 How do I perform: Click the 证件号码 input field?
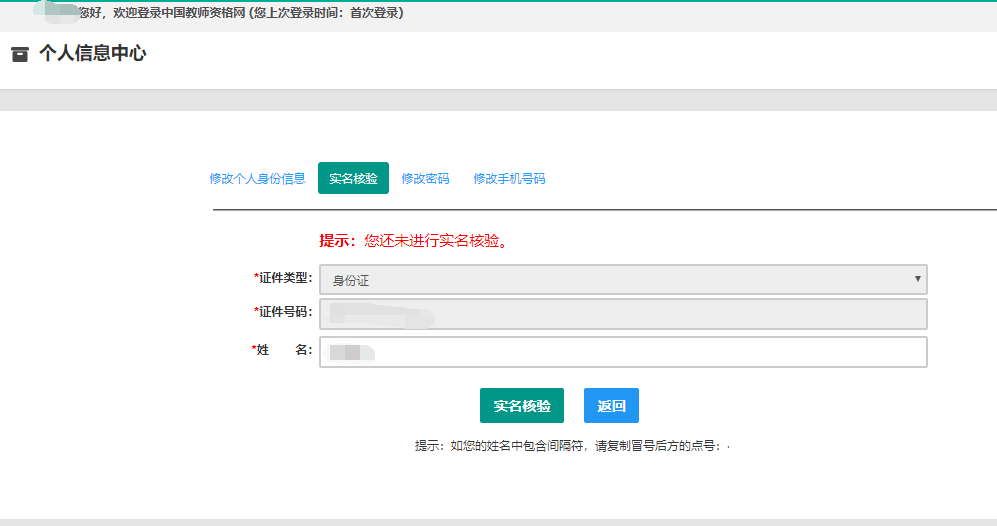623,314
